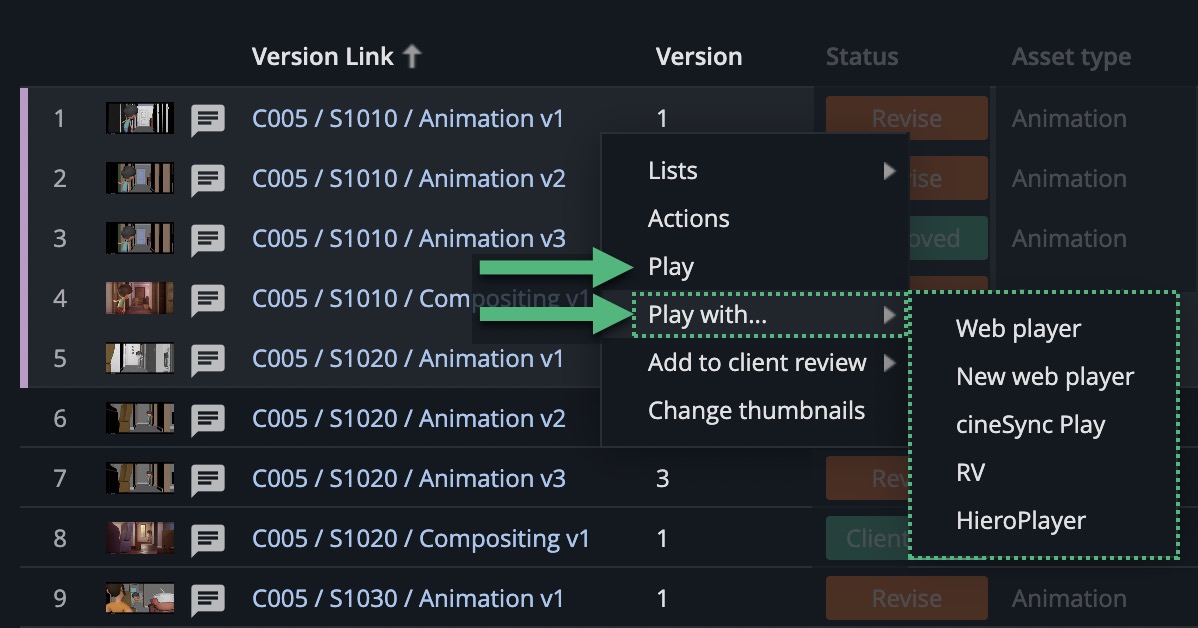Expand the Lists submenu
The height and width of the screenshot is (628, 1198).
click(x=889, y=171)
